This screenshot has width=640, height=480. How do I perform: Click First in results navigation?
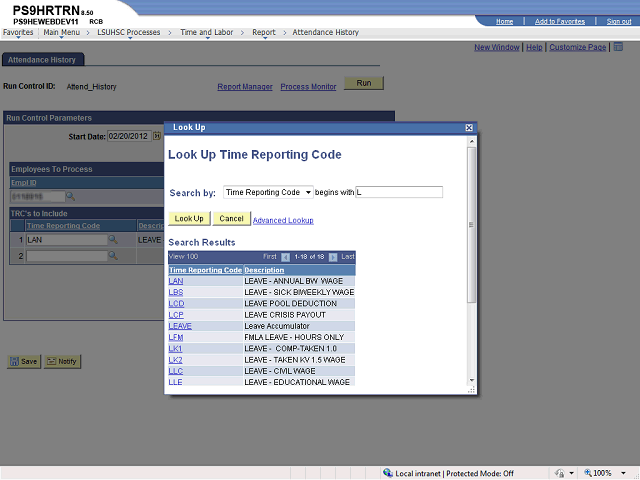(270, 257)
